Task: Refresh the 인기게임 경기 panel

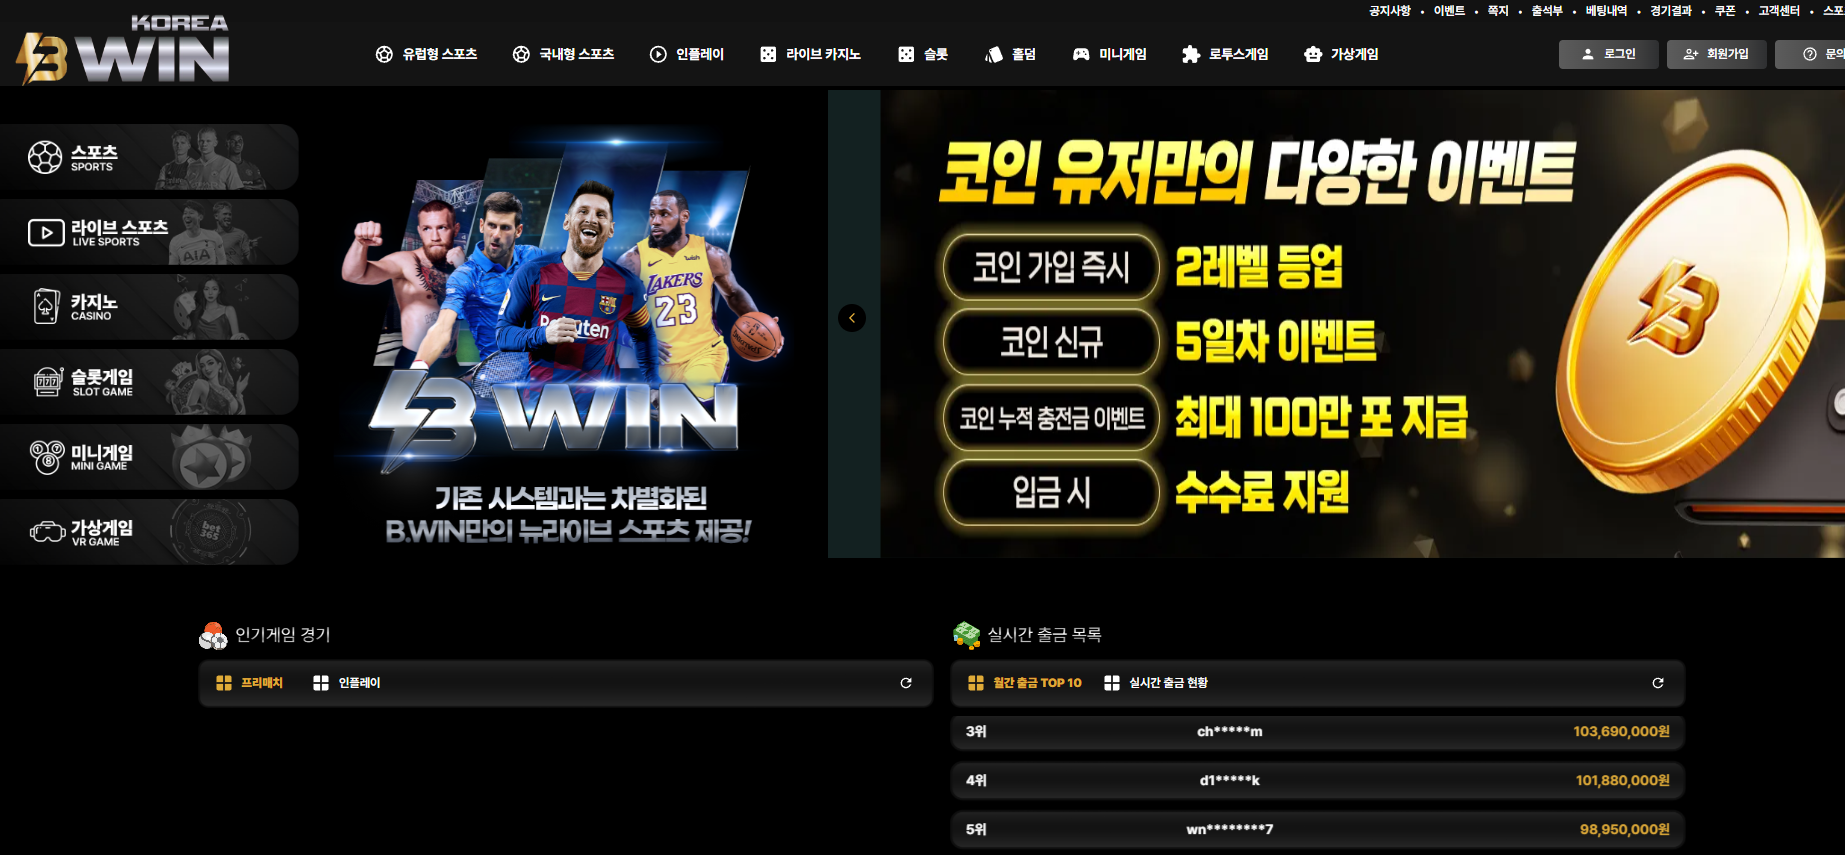Action: click(906, 683)
